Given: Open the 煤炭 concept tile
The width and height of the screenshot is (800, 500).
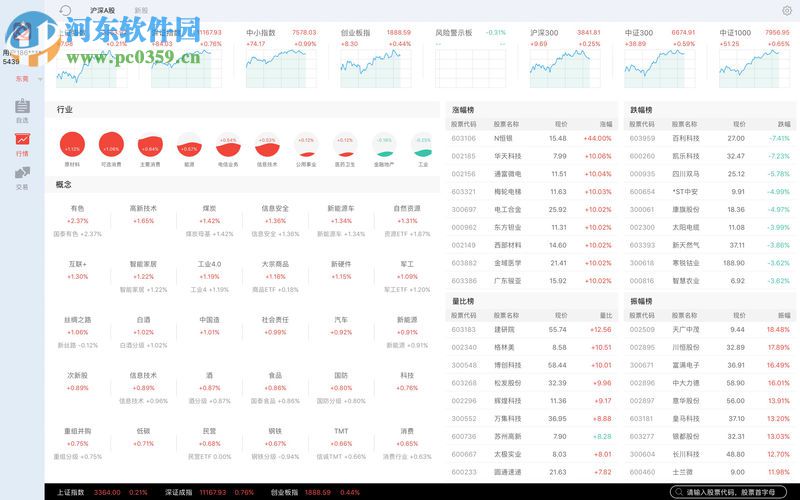Looking at the screenshot, I should [209, 220].
